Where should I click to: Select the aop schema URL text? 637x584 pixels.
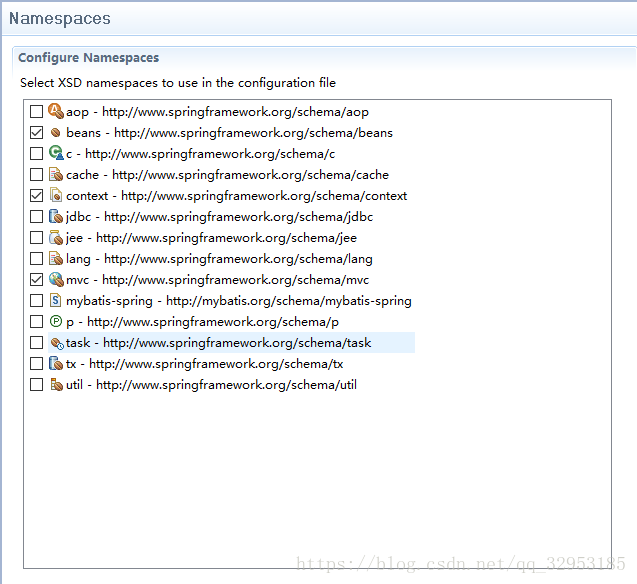click(235, 112)
